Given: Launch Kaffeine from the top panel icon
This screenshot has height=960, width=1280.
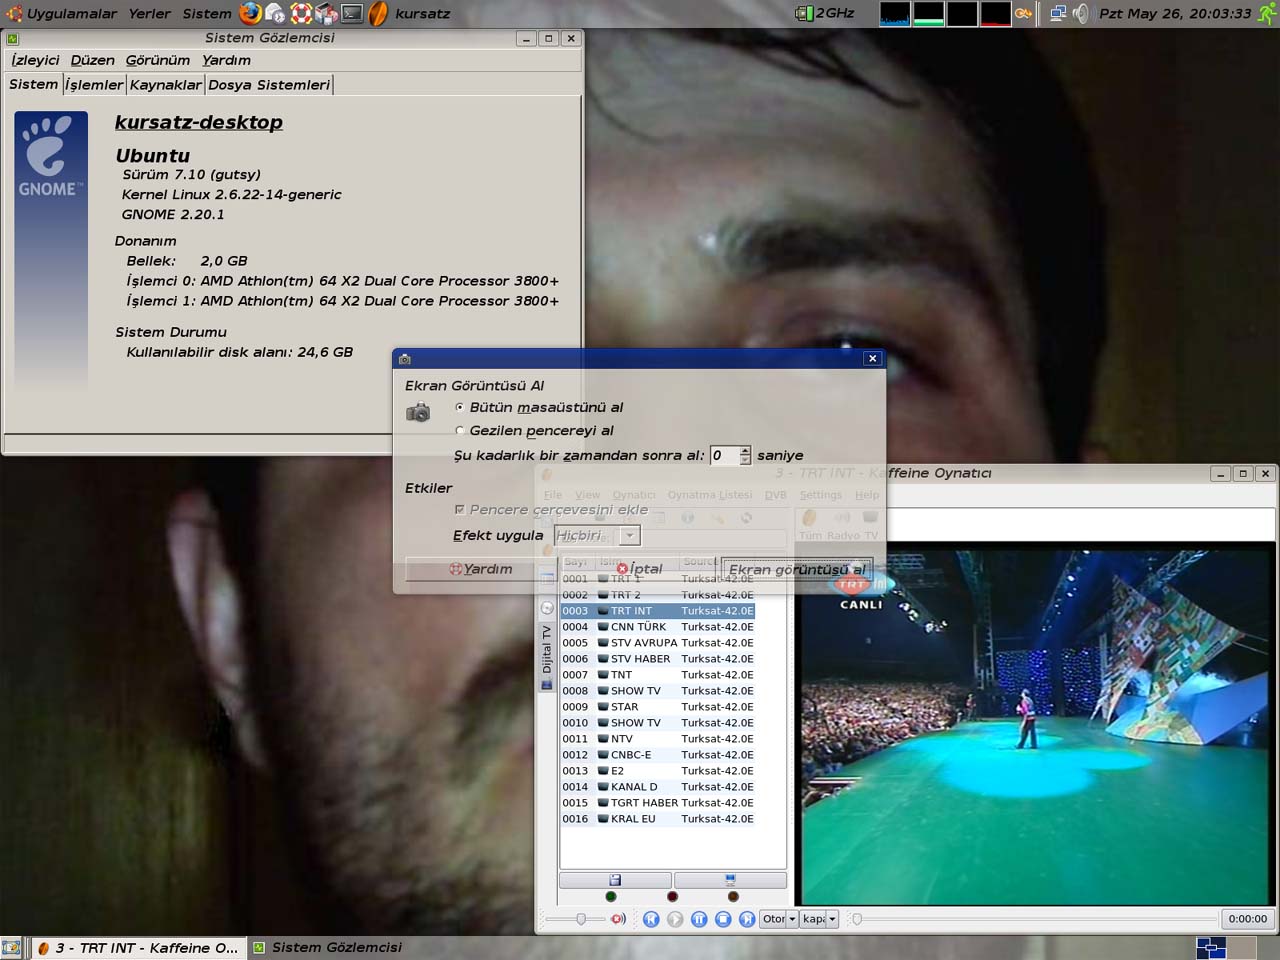Looking at the screenshot, I should (378, 13).
